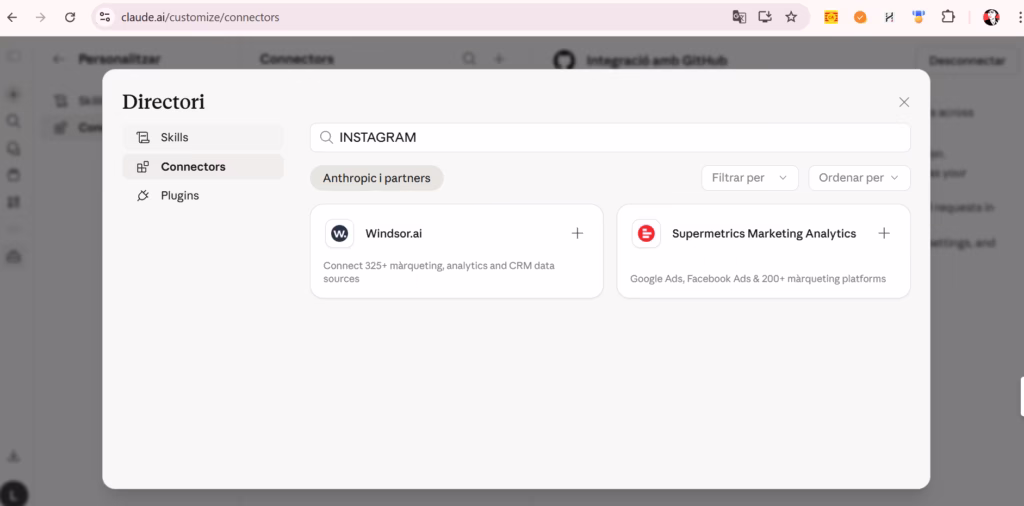
Task: Reload the page with the refresh icon
Action: coord(70,18)
